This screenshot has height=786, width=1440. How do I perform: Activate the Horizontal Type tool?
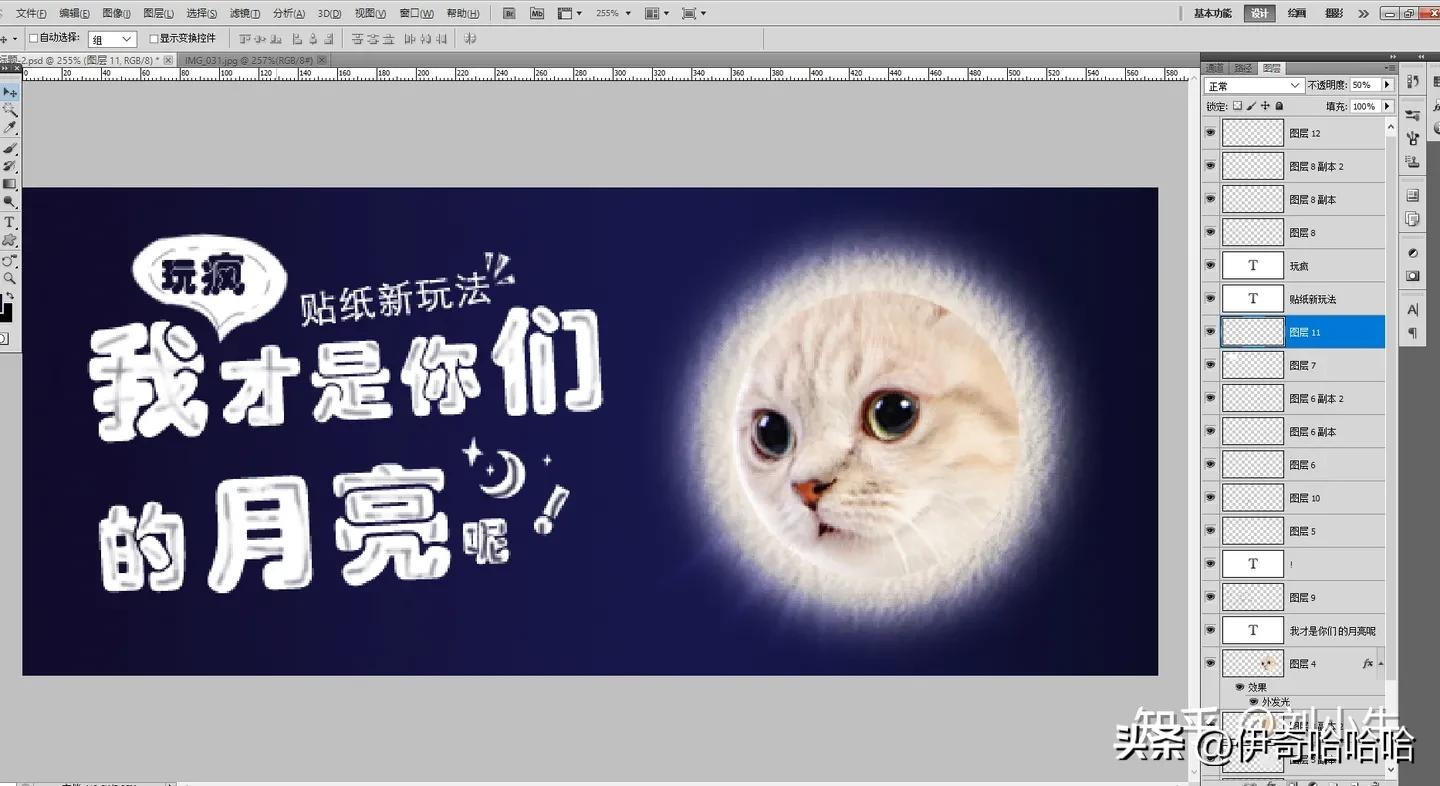click(11, 224)
